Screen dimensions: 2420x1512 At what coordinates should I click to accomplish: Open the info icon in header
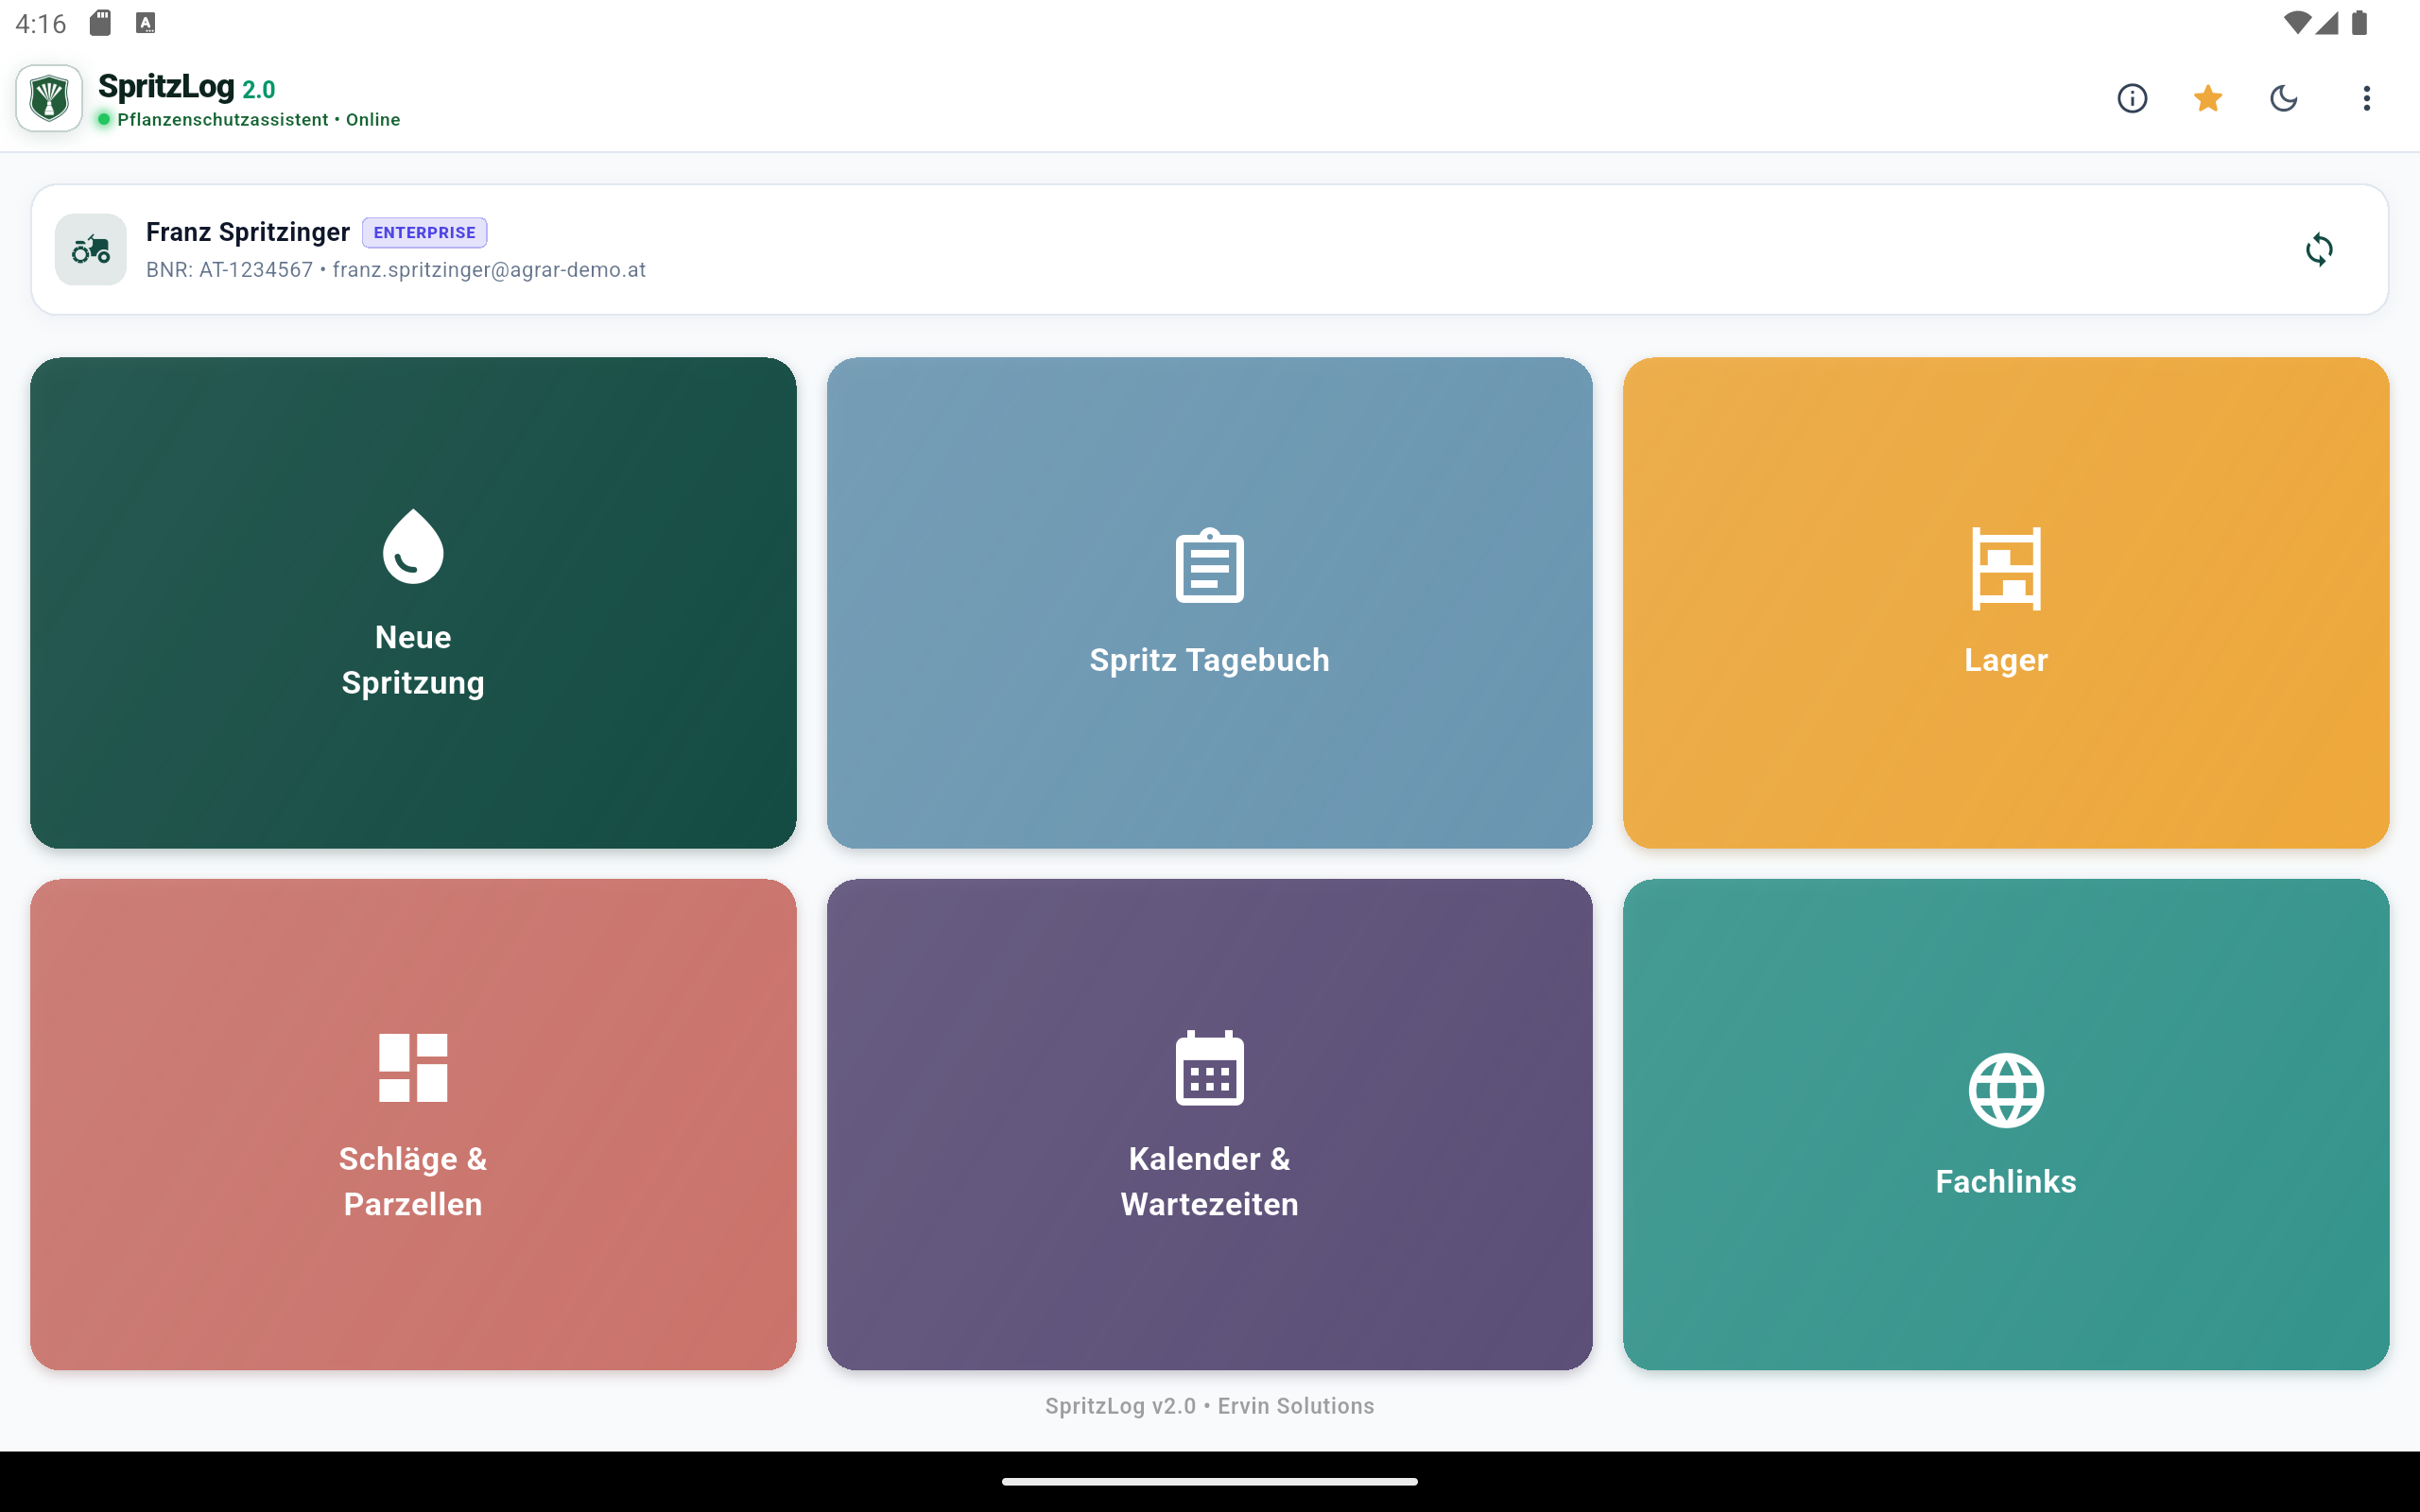[x=2132, y=98]
